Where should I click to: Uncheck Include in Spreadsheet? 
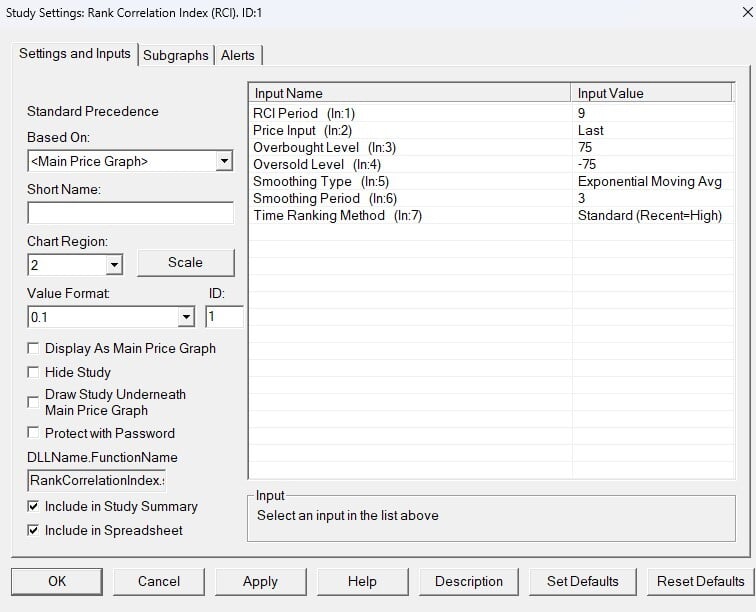tap(33, 530)
